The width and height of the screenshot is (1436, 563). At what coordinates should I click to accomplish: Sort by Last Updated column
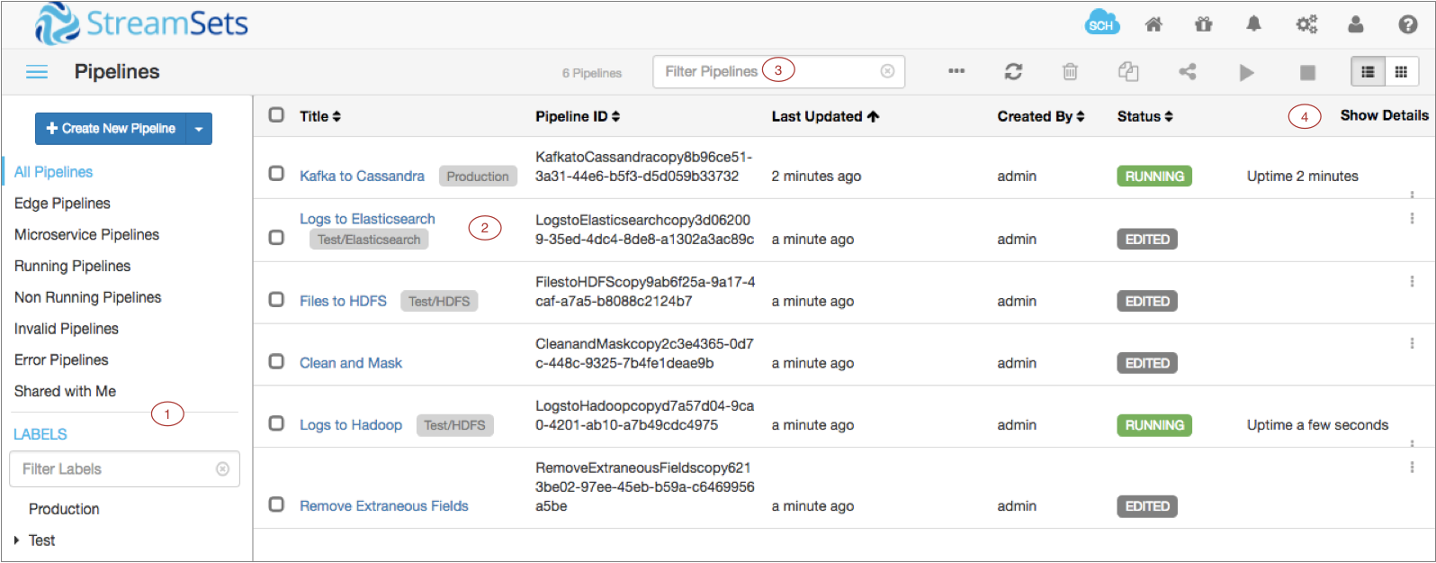825,116
